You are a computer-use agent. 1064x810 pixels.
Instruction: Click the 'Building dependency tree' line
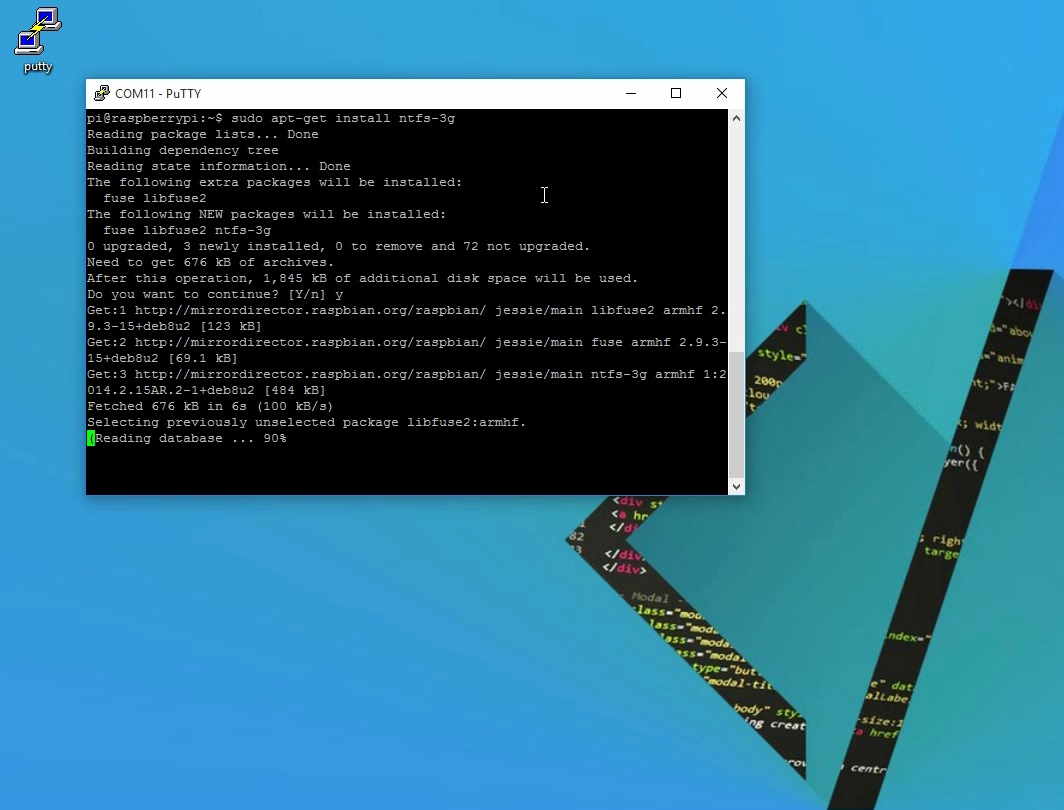click(183, 151)
